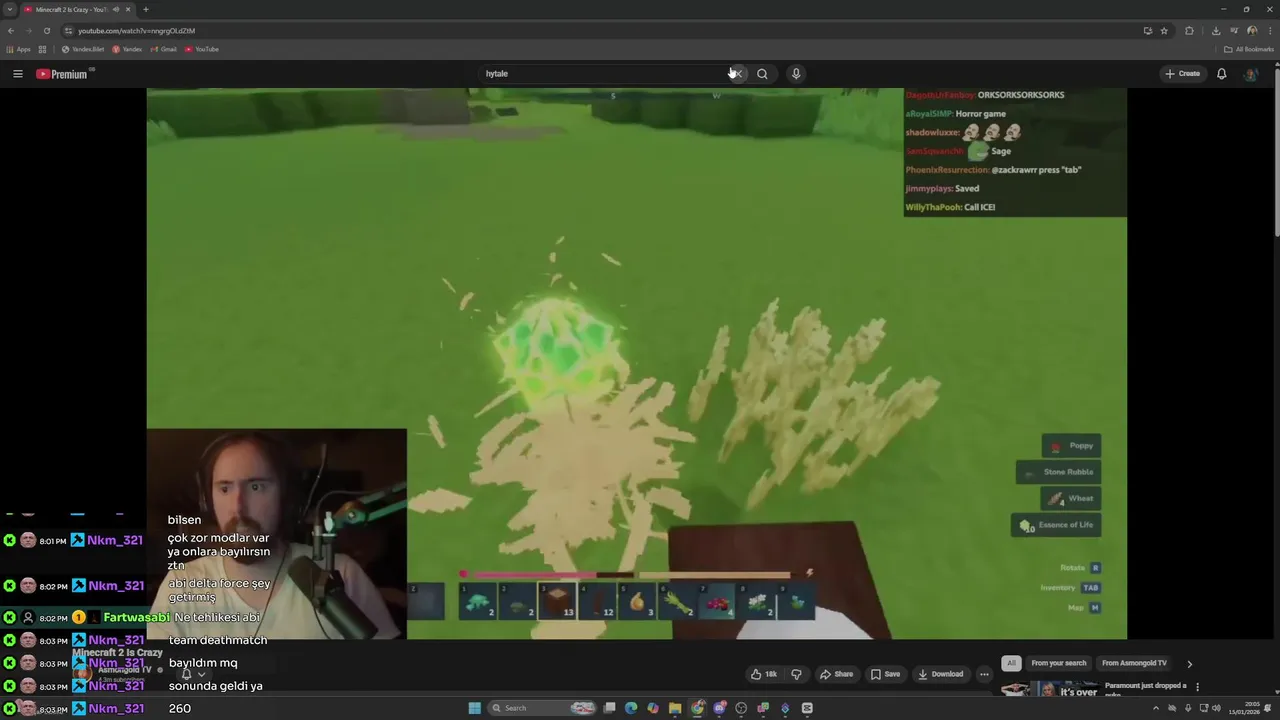Open the tab search dropdown arrow
Viewport: 1280px width, 720px height.
click(9, 9)
